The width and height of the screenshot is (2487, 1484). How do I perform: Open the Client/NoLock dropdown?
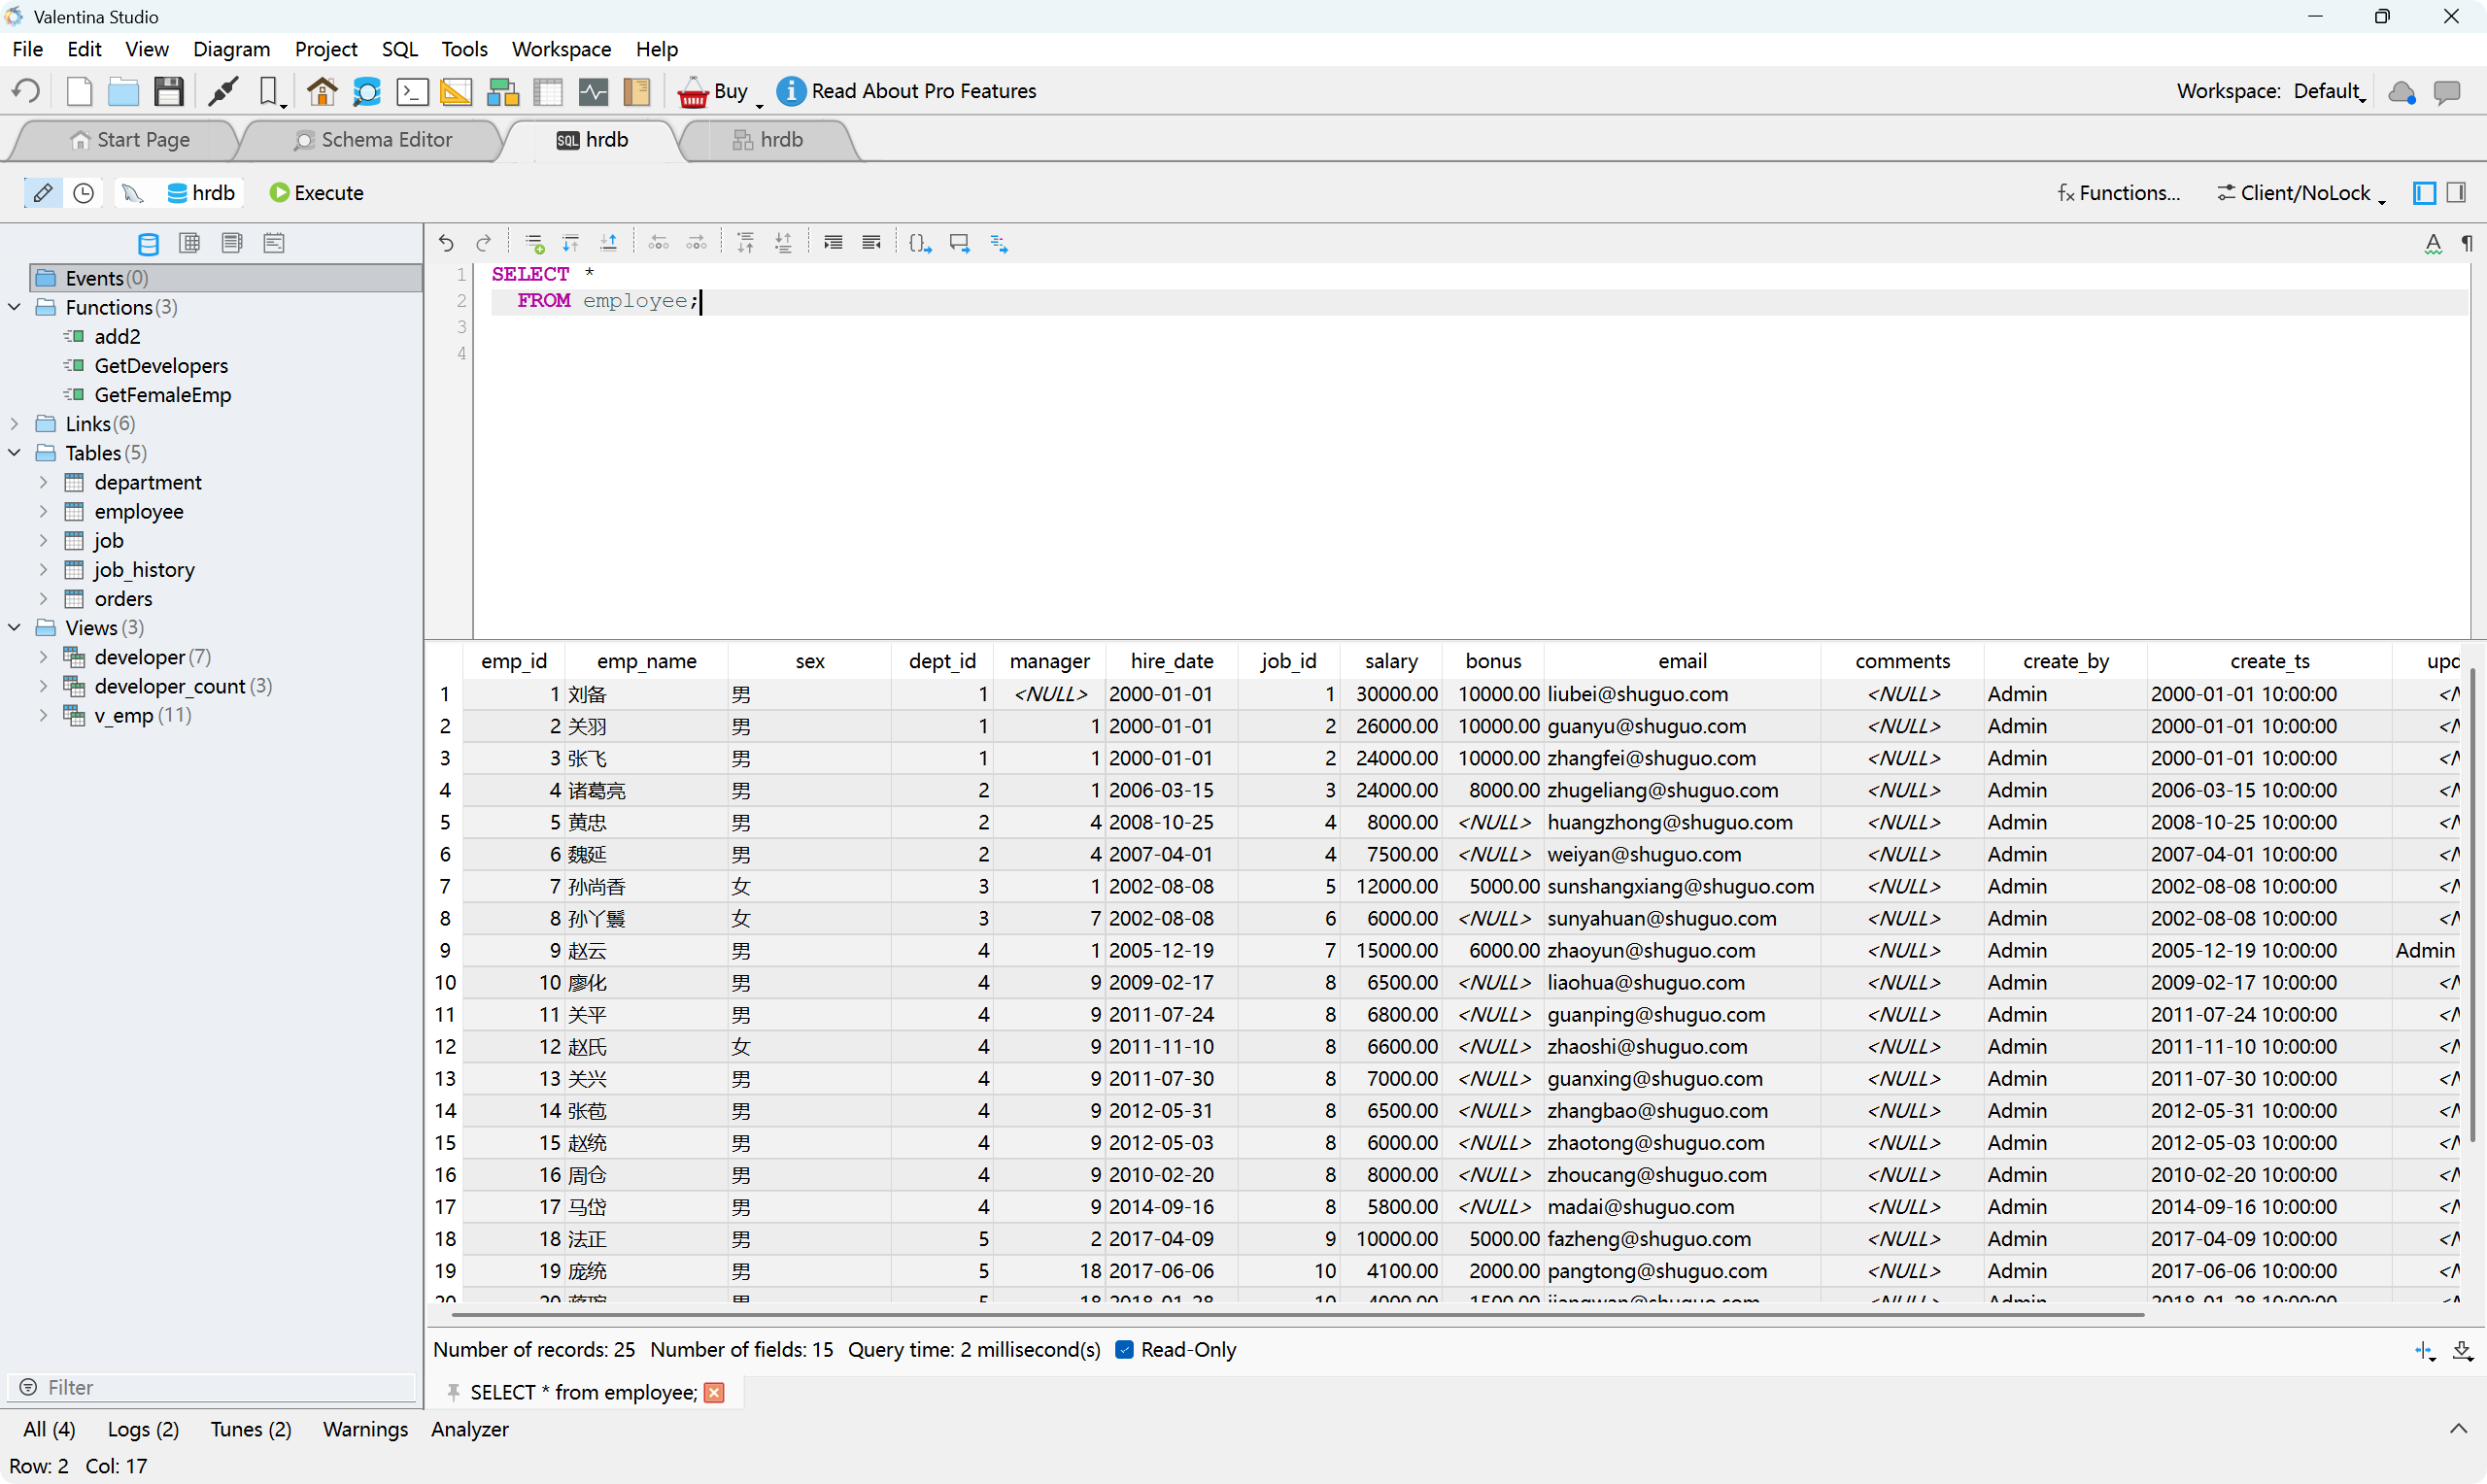coord(2301,193)
